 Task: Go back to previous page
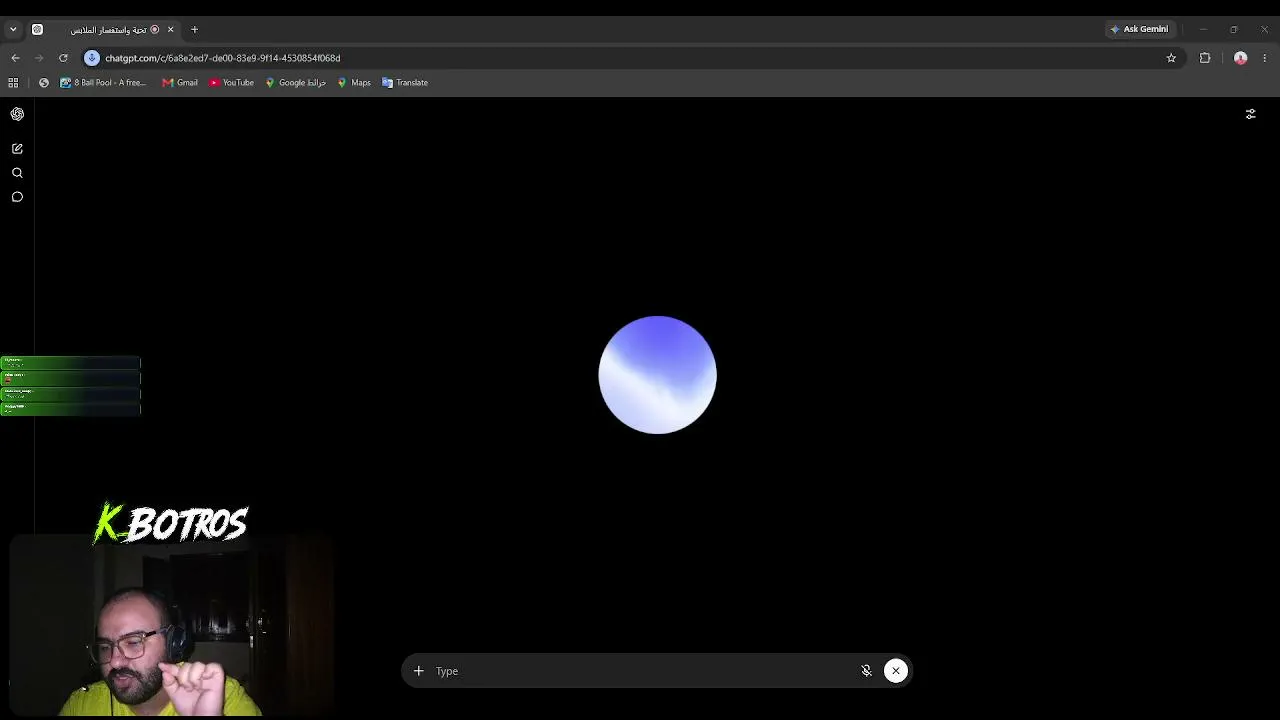pos(15,58)
